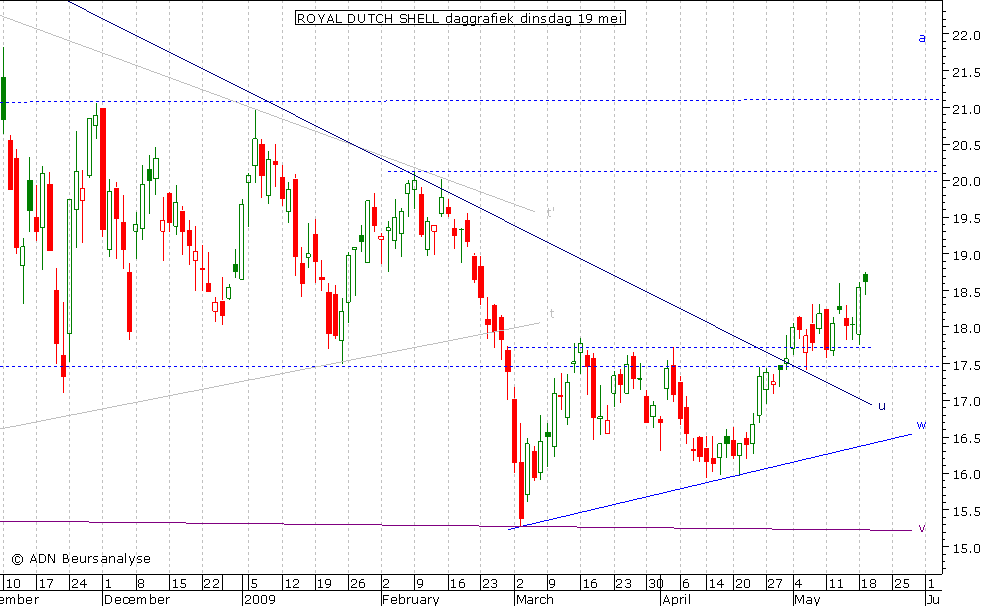Viewport: 983px width, 606px height.
Task: Click the 17.5 value on price axis
Action: coord(965,365)
